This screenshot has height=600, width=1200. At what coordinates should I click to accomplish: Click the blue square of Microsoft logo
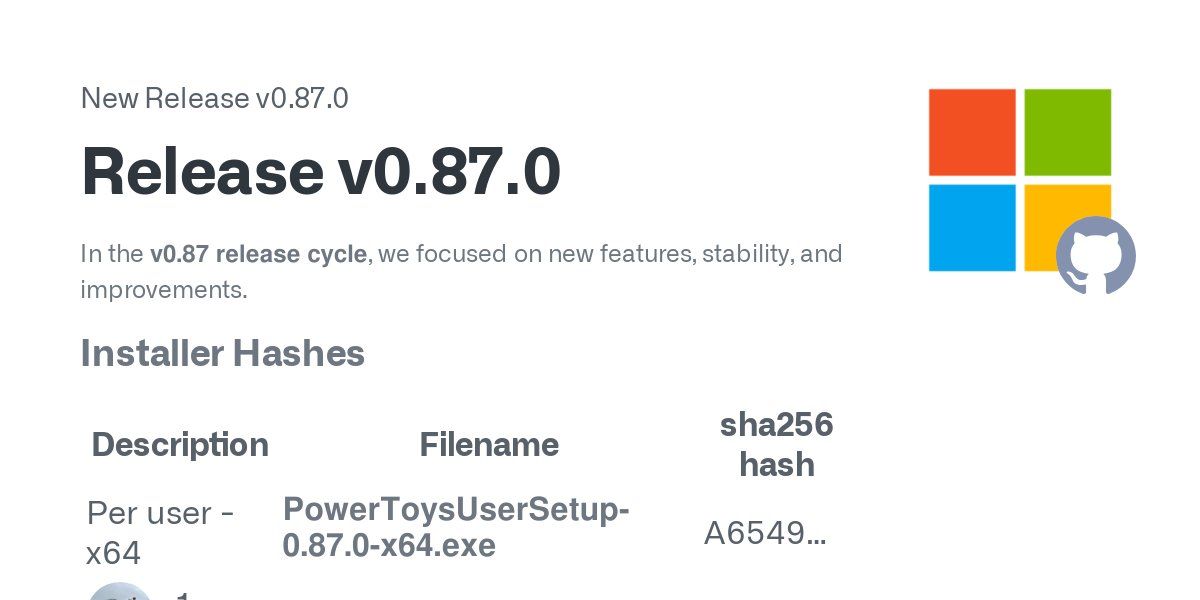pyautogui.click(x=972, y=227)
